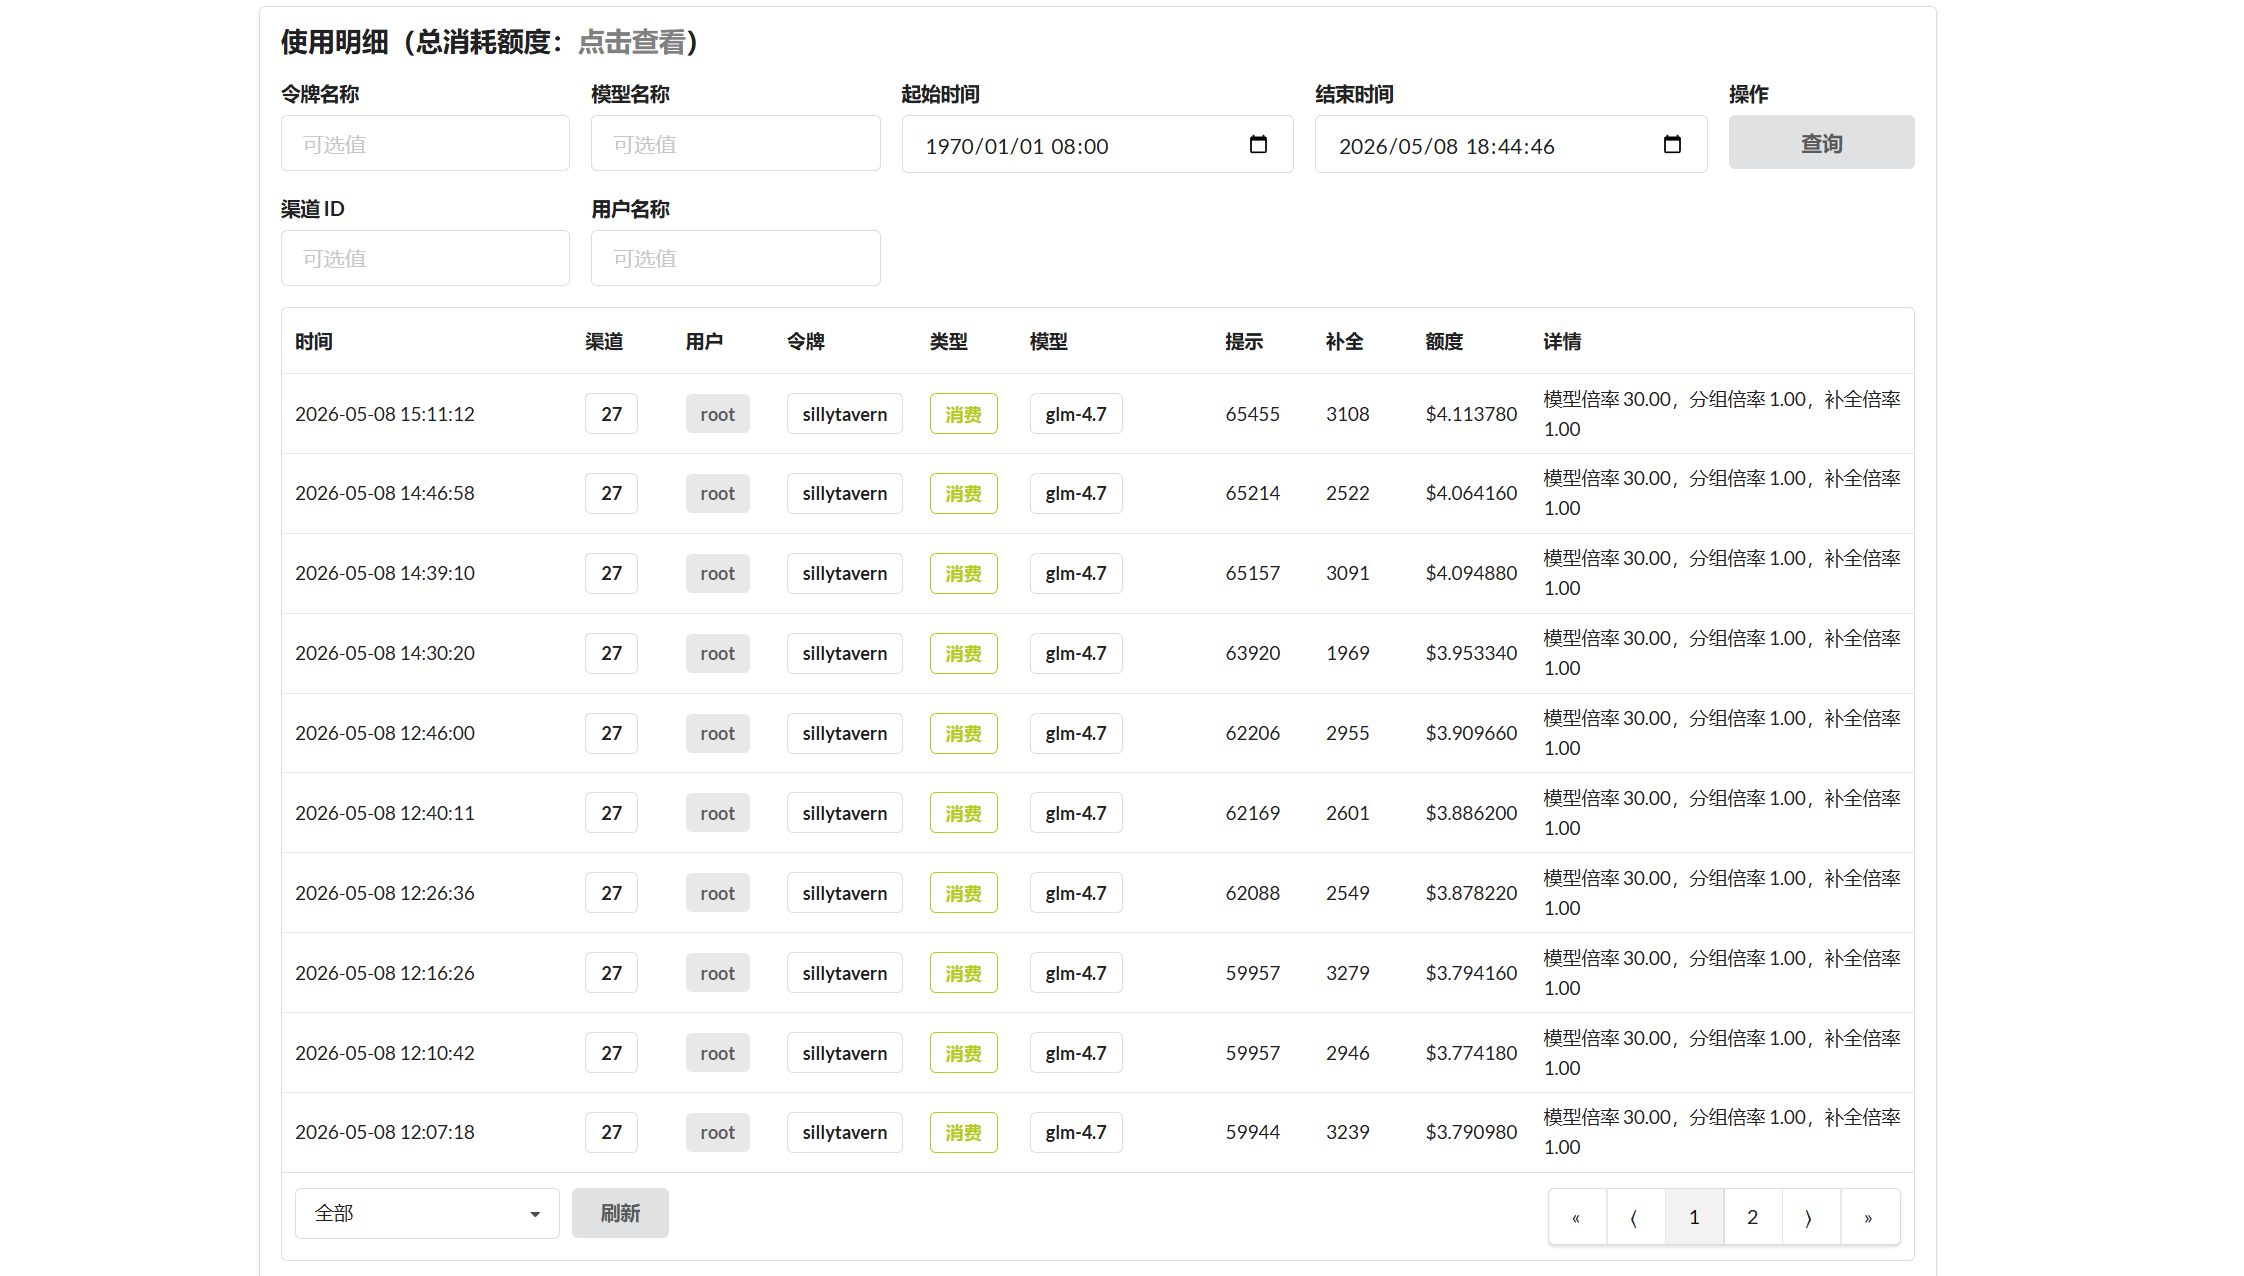2244x1276 pixels.
Task: Click channel 27 in the 15:11:12 row
Action: pyautogui.click(x=611, y=414)
